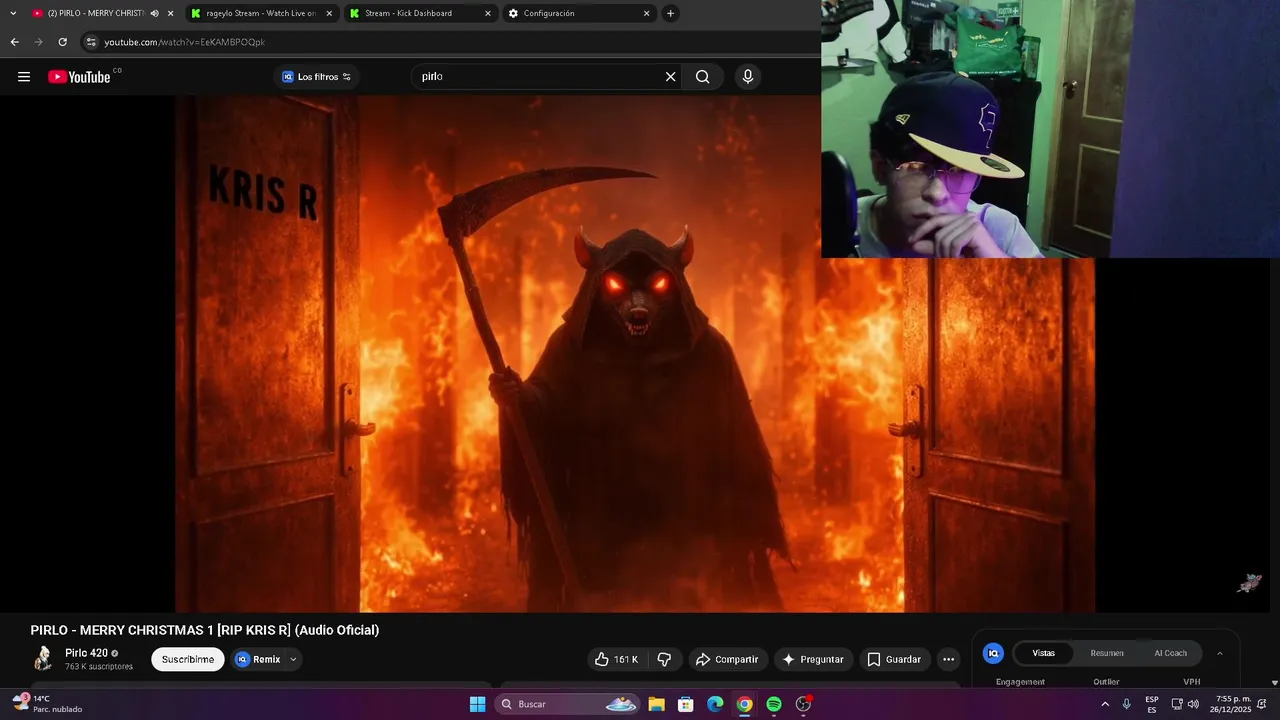1280x720 pixels.
Task: Open the Pirlo 420 channel name link
Action: [86, 653]
